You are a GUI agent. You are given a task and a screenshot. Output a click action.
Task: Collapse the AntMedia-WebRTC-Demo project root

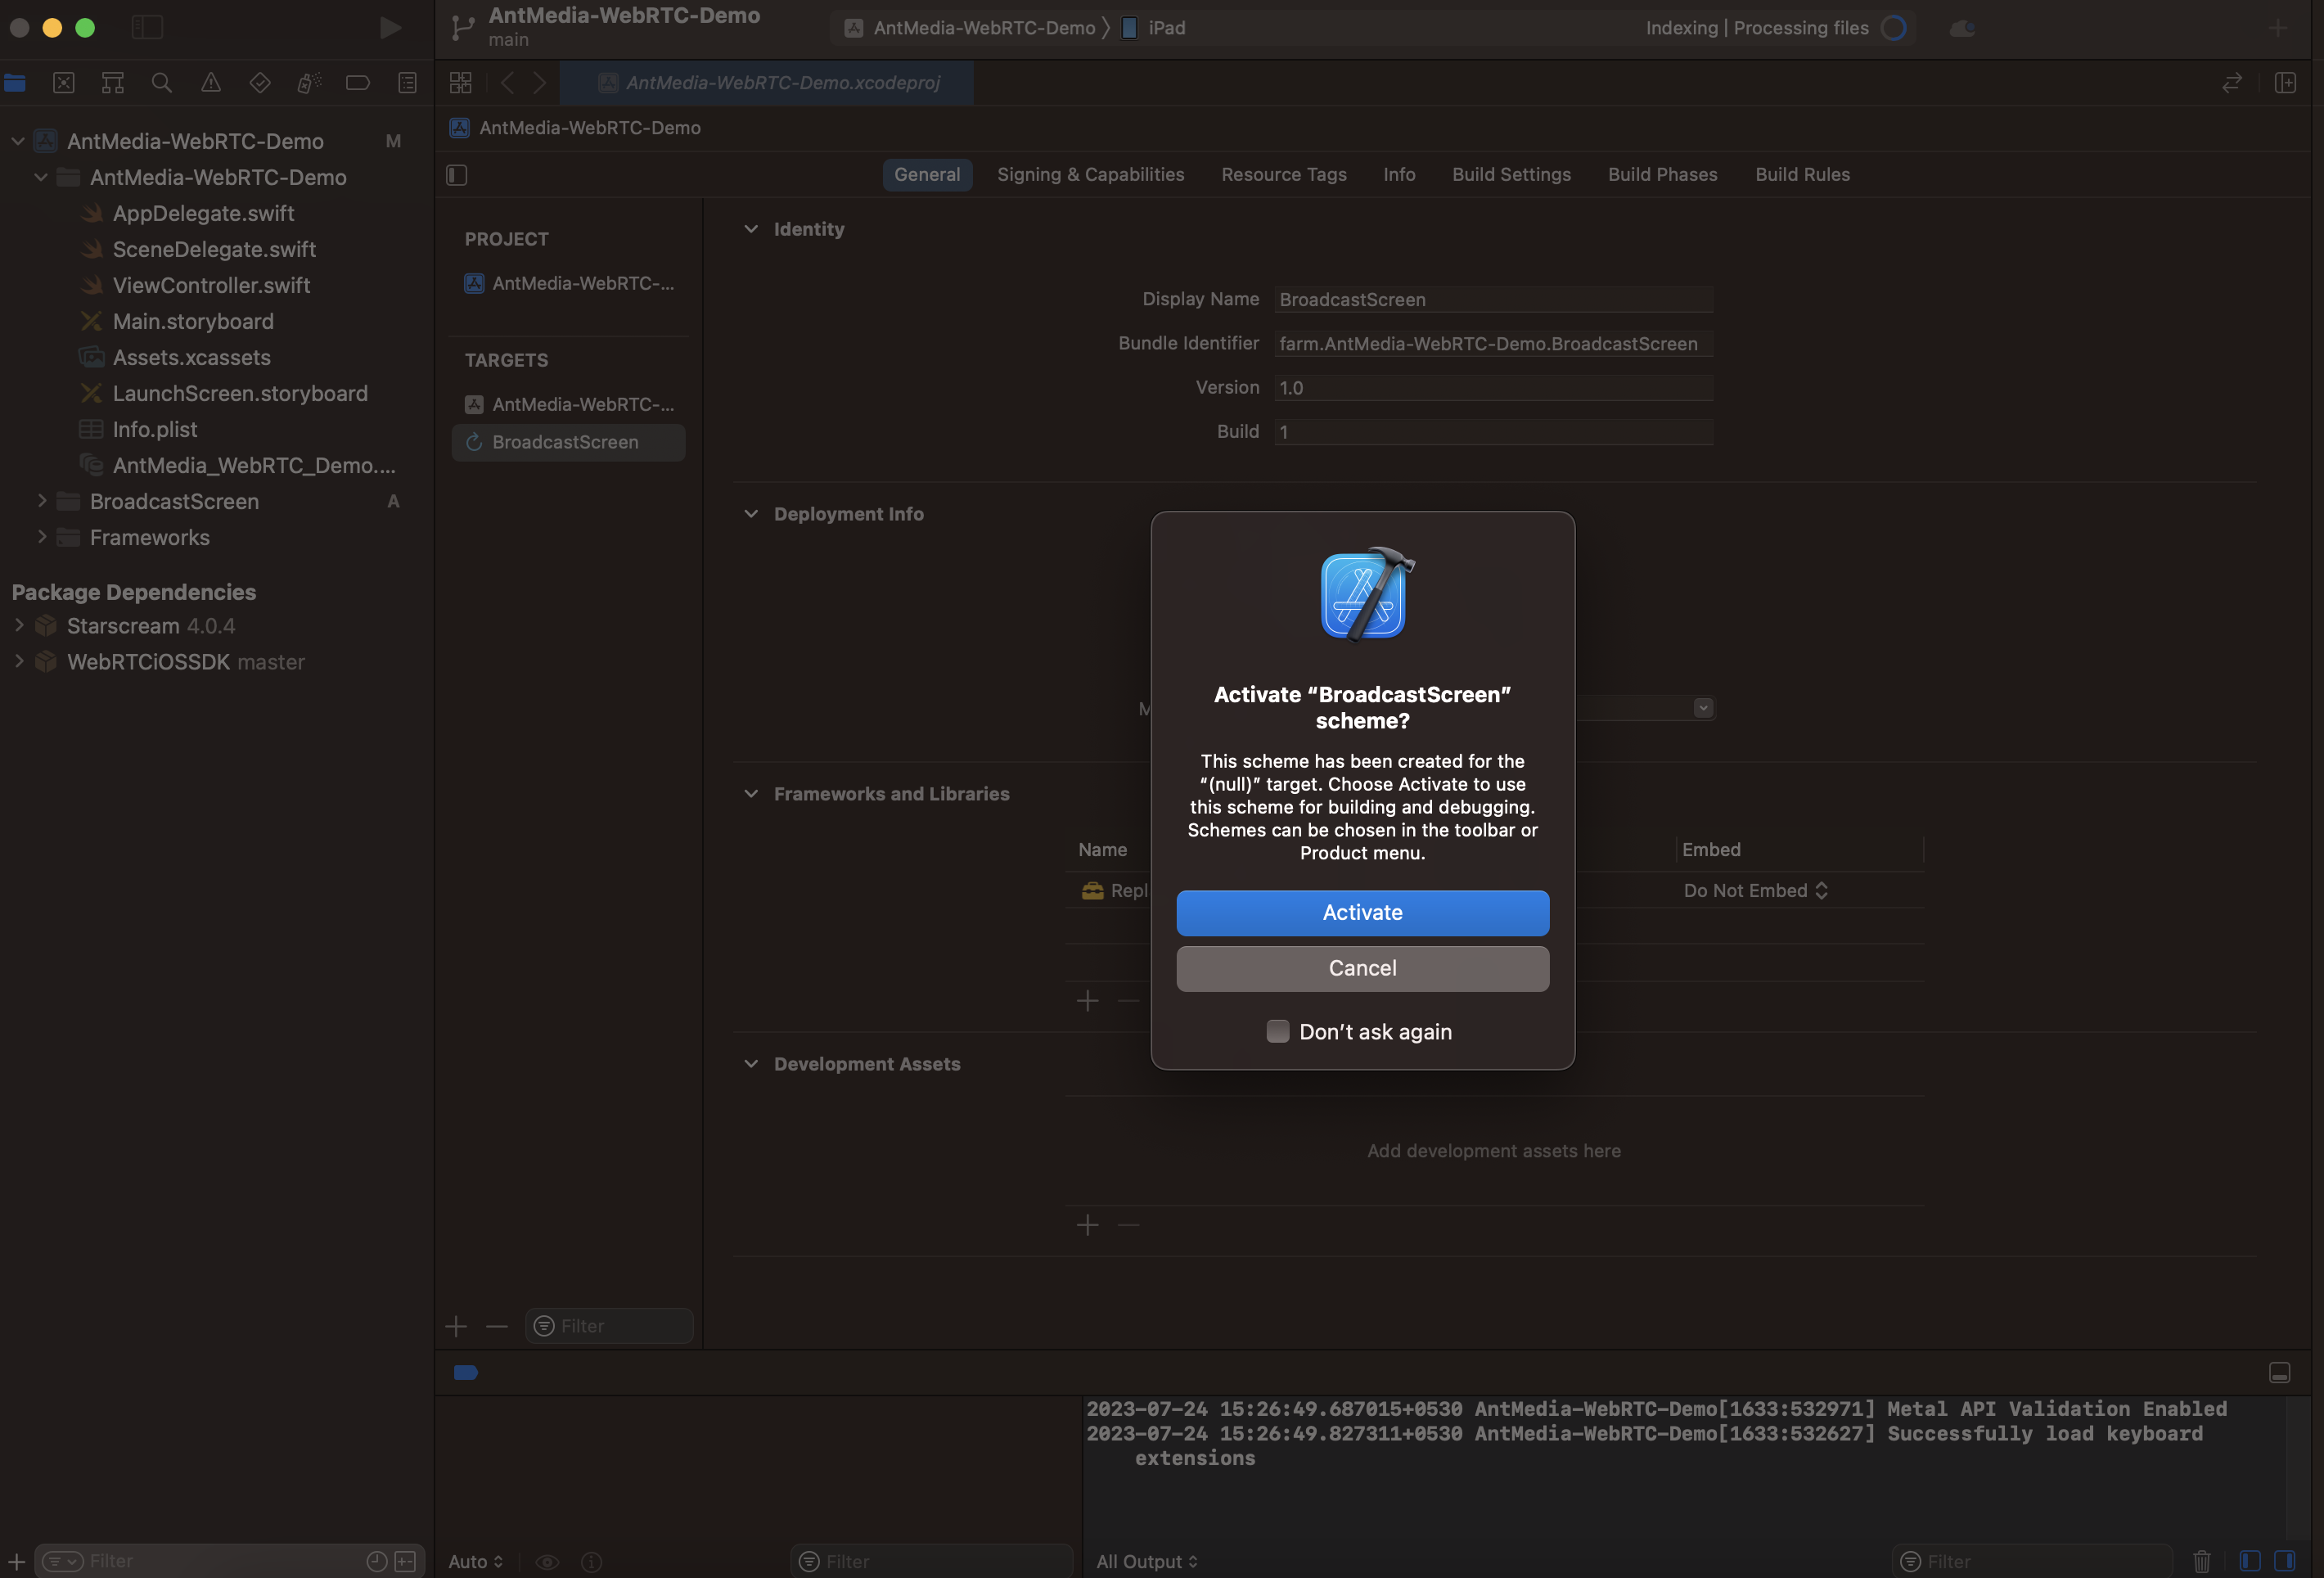coord(18,141)
